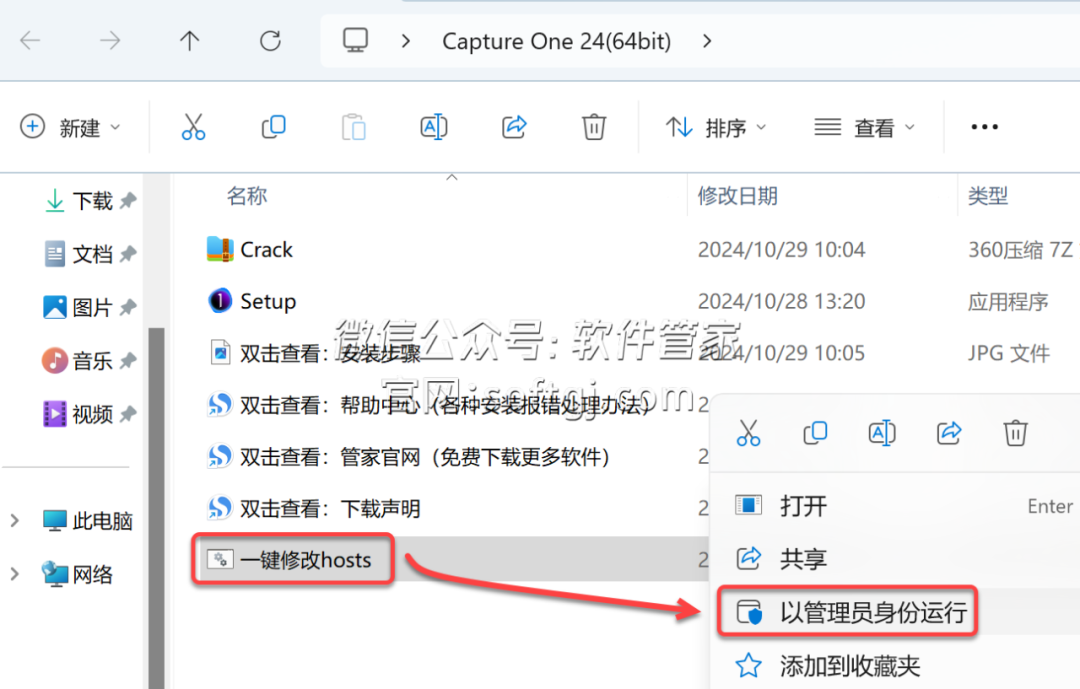Image resolution: width=1080 pixels, height=689 pixels.
Task: Open the 新建 (New) dropdown
Action: [70, 127]
